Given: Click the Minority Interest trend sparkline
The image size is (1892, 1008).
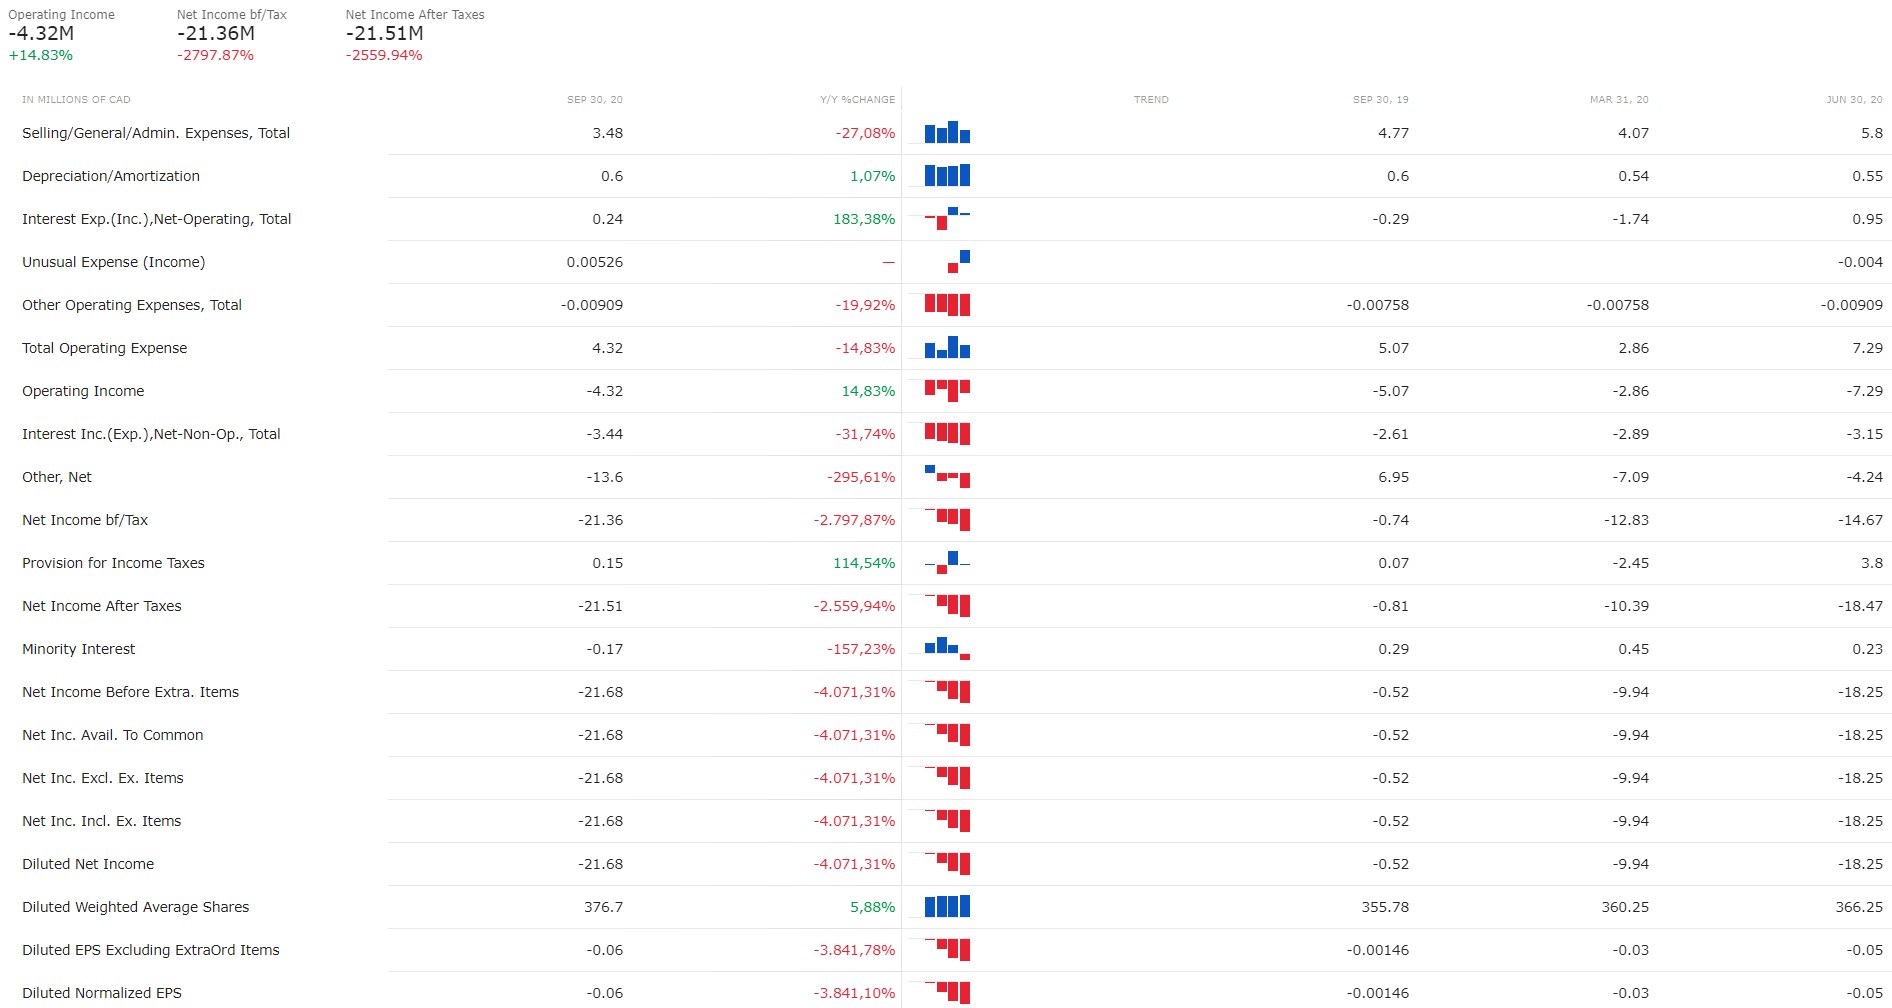Looking at the screenshot, I should (947, 648).
